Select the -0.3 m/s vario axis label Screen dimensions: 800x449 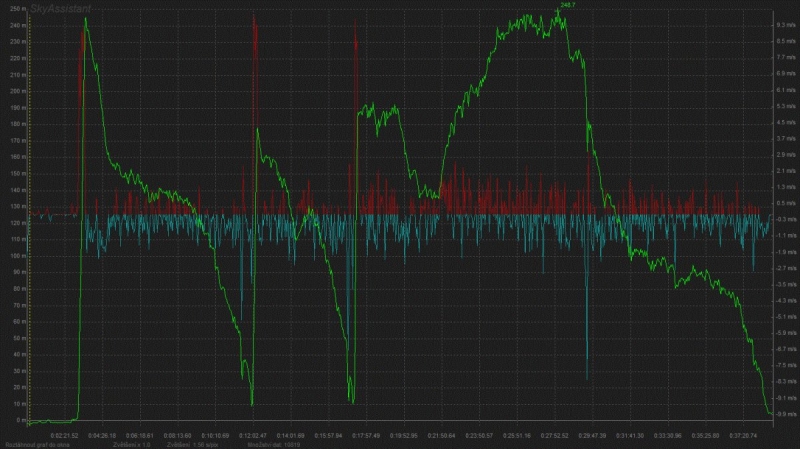(785, 219)
